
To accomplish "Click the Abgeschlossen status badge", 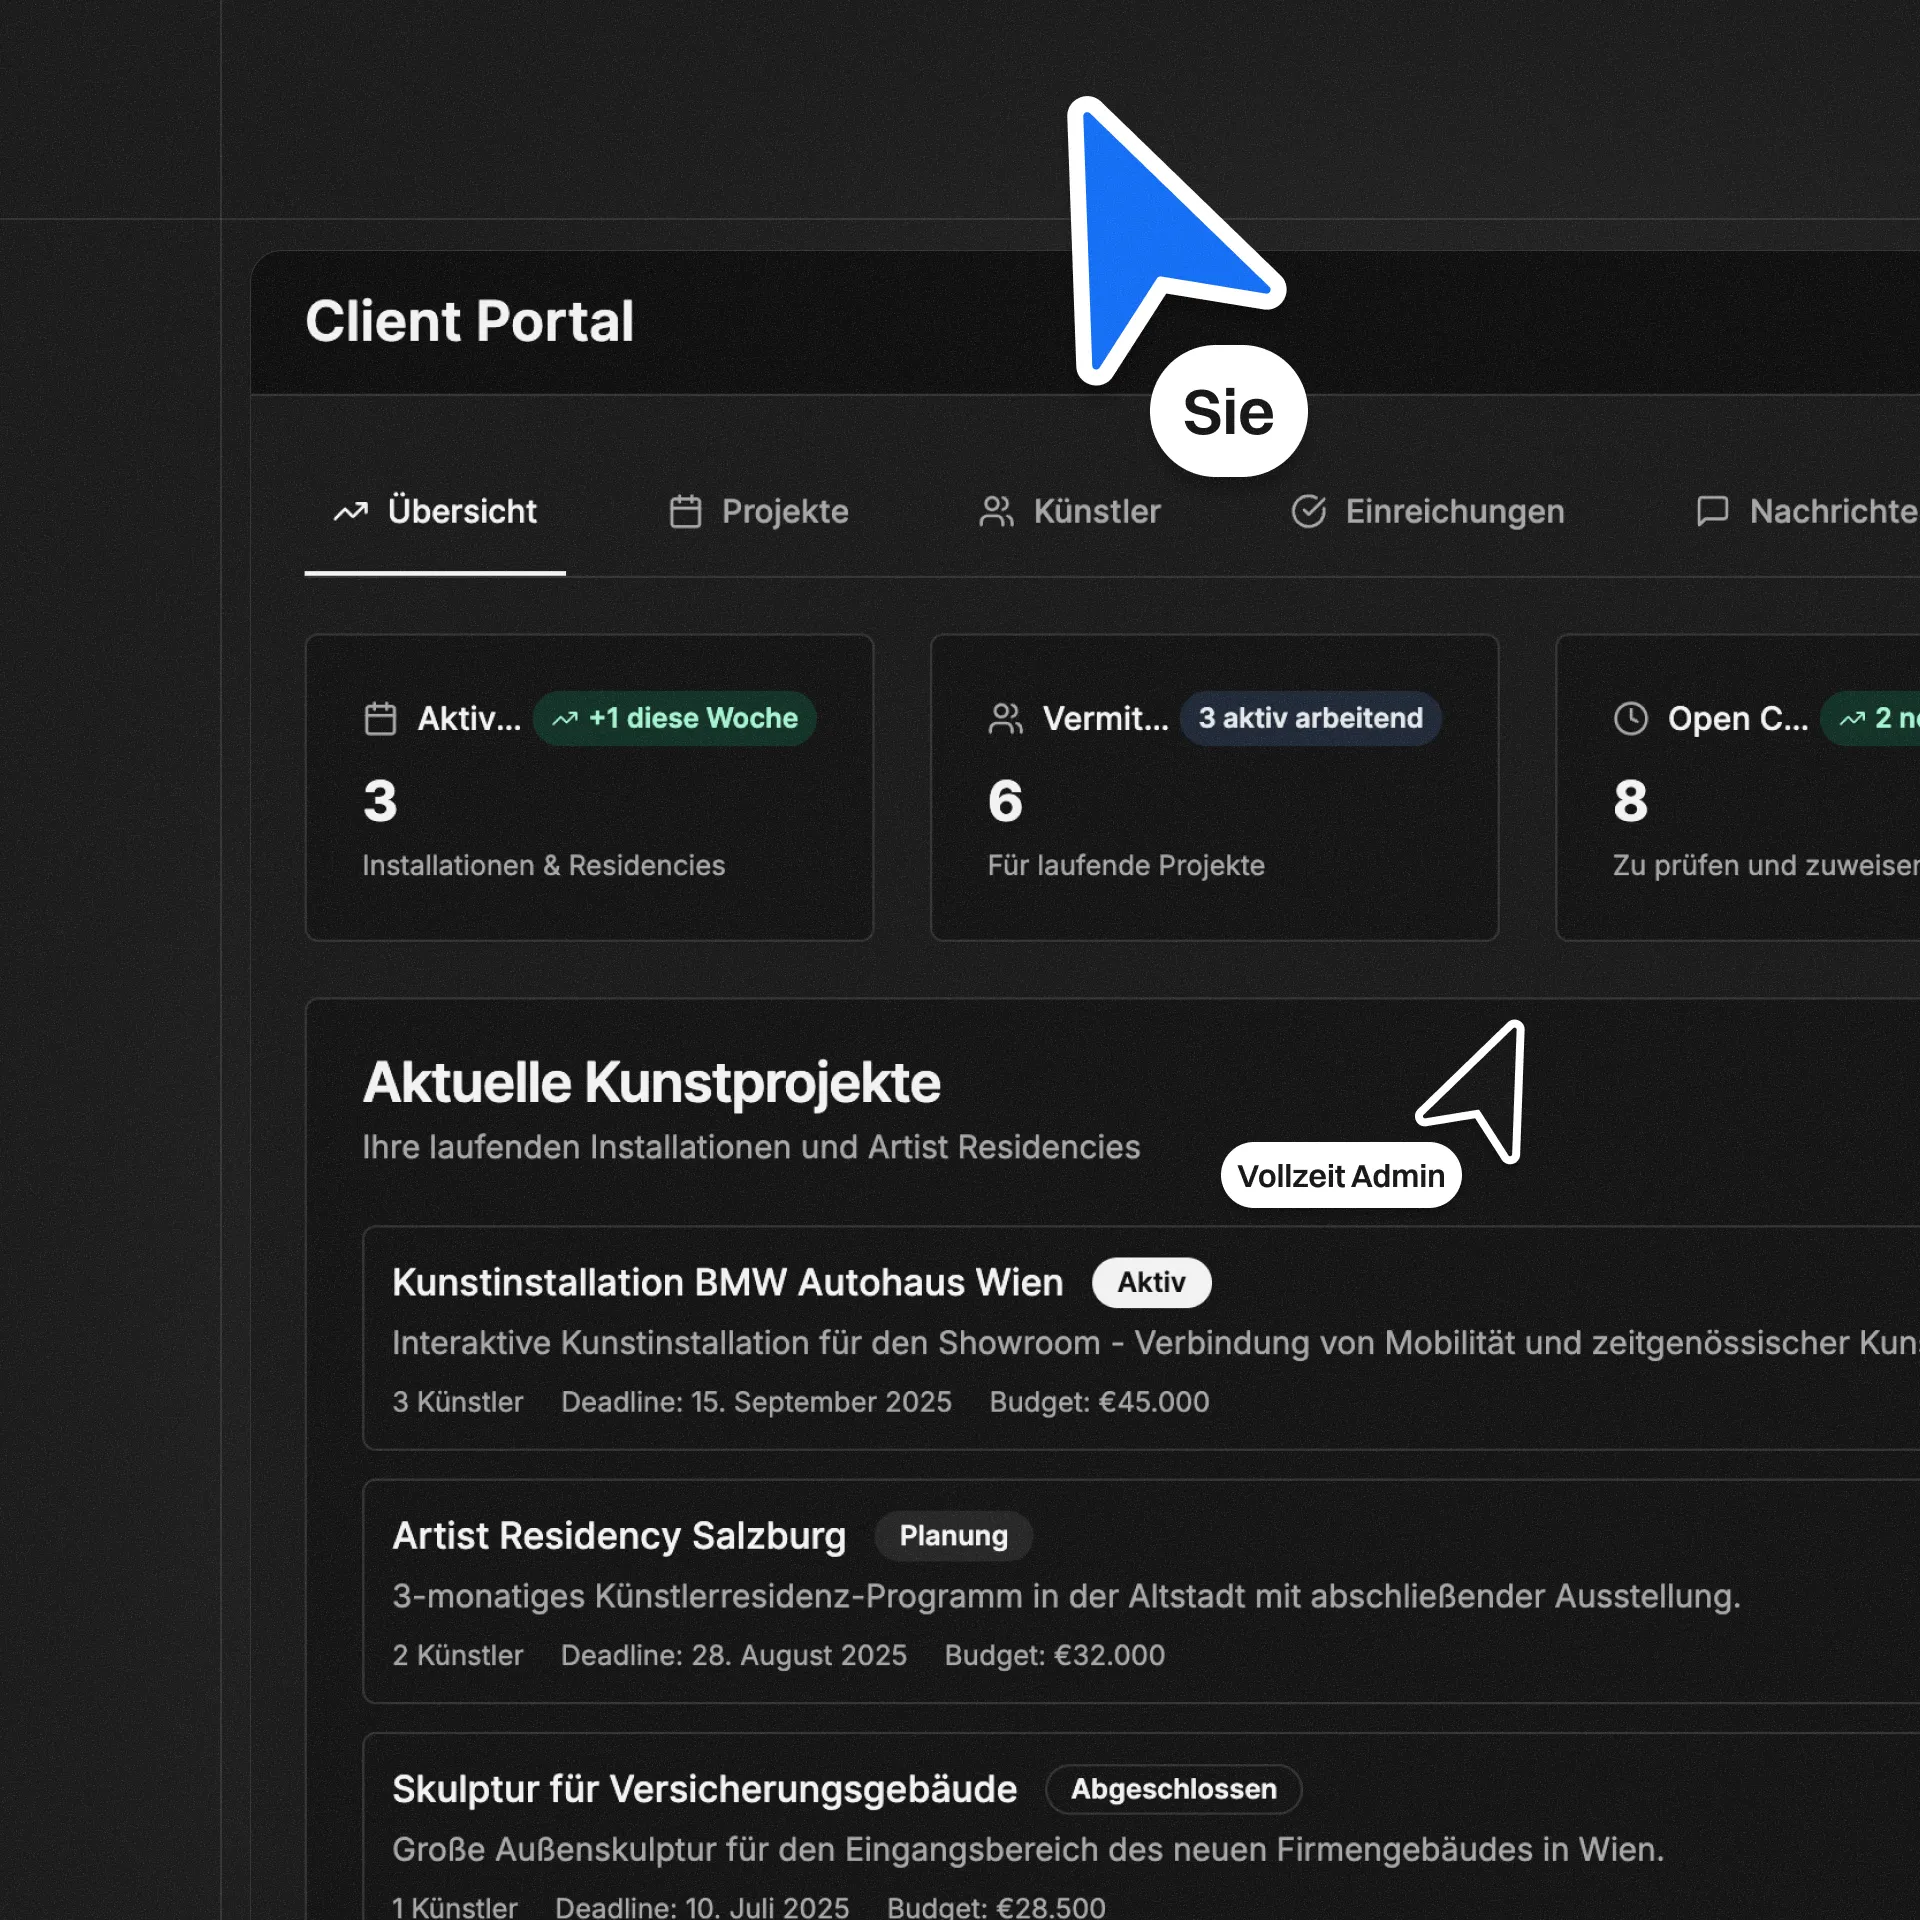I will pyautogui.click(x=1173, y=1789).
